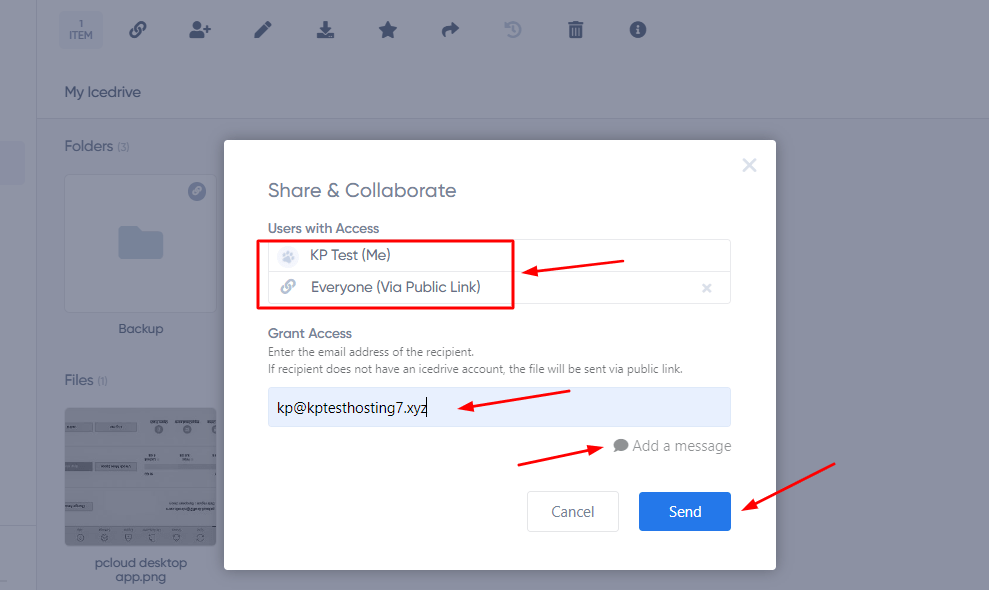
Task: Click the Backup folder name label
Action: point(141,329)
